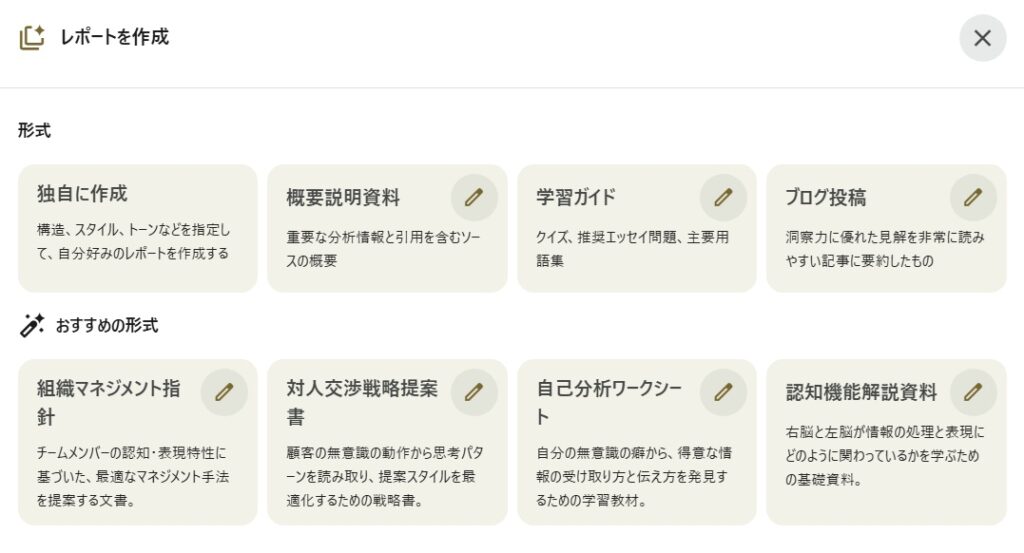Click the edit pencil on 学習ガイド card
The height and width of the screenshot is (553, 1024).
point(723,198)
